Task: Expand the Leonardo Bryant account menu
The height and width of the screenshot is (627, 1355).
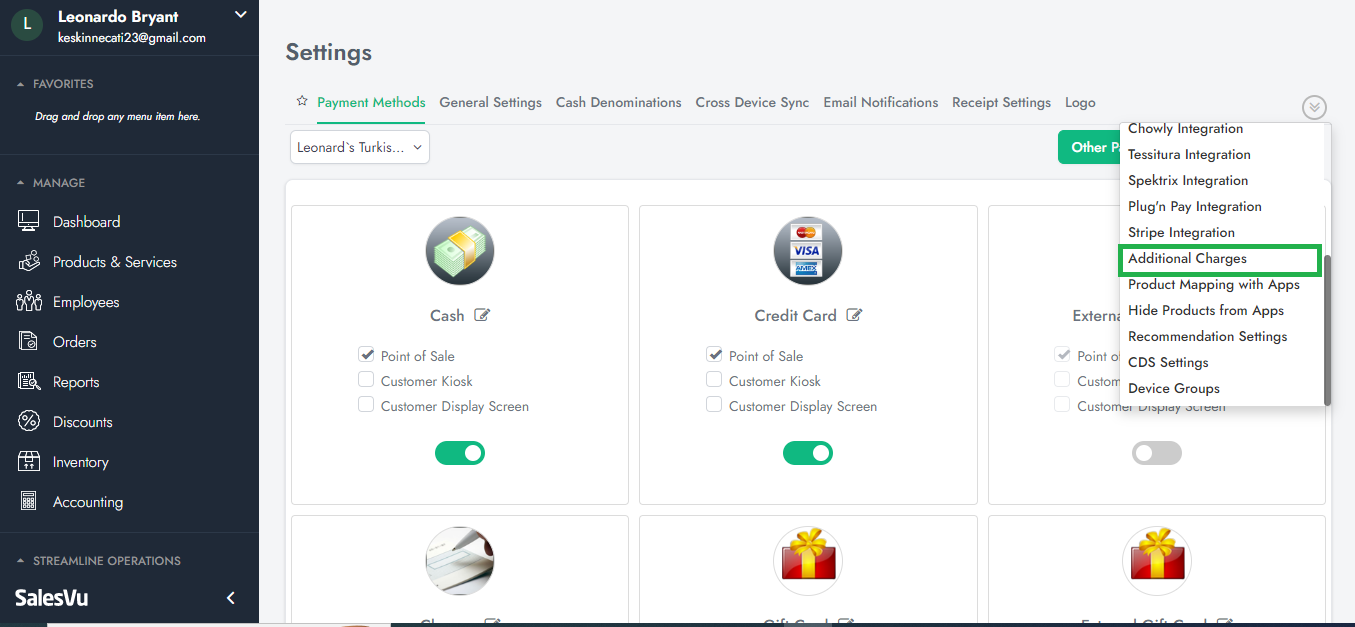Action: pos(239,15)
